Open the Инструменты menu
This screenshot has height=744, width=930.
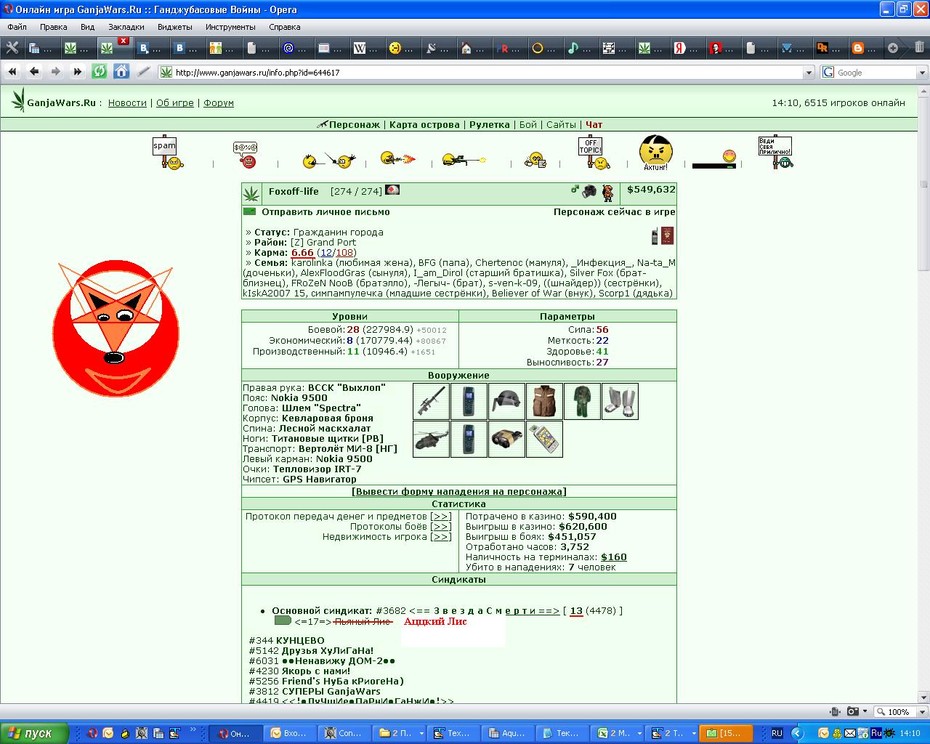tap(230, 27)
